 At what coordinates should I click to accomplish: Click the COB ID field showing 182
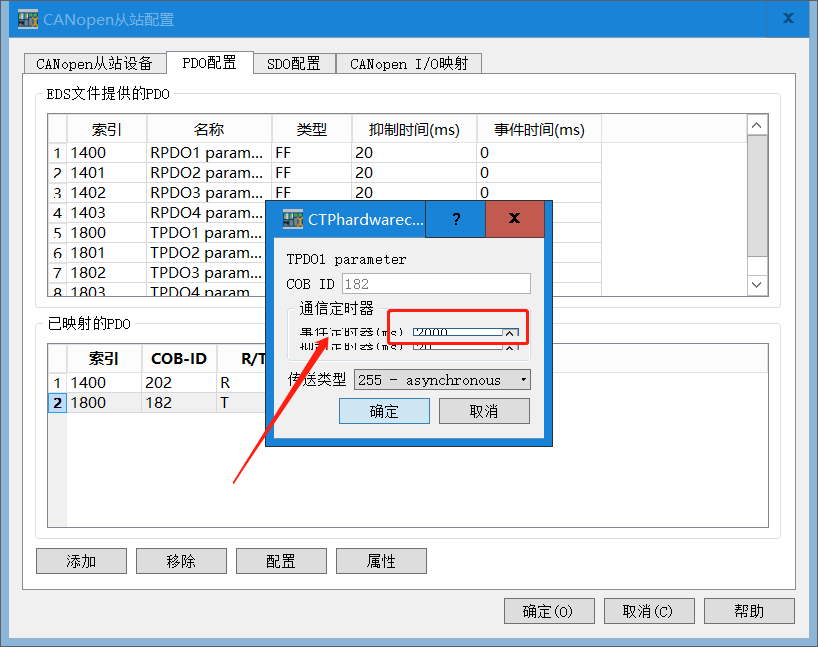click(436, 284)
